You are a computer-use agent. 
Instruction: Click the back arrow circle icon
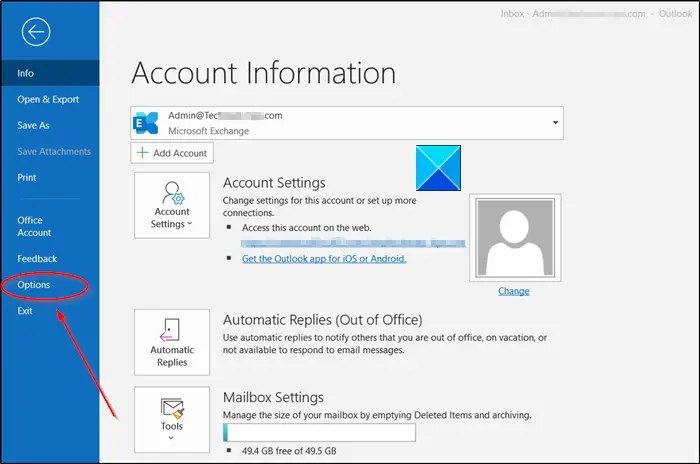(x=36, y=32)
